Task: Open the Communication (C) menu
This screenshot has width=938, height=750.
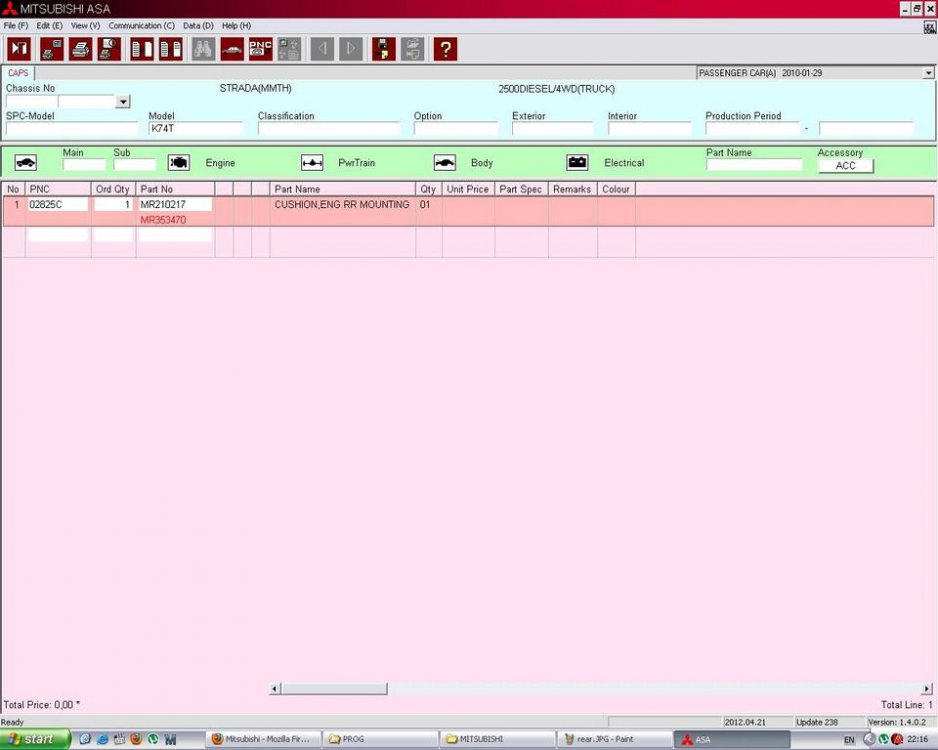Action: point(142,26)
